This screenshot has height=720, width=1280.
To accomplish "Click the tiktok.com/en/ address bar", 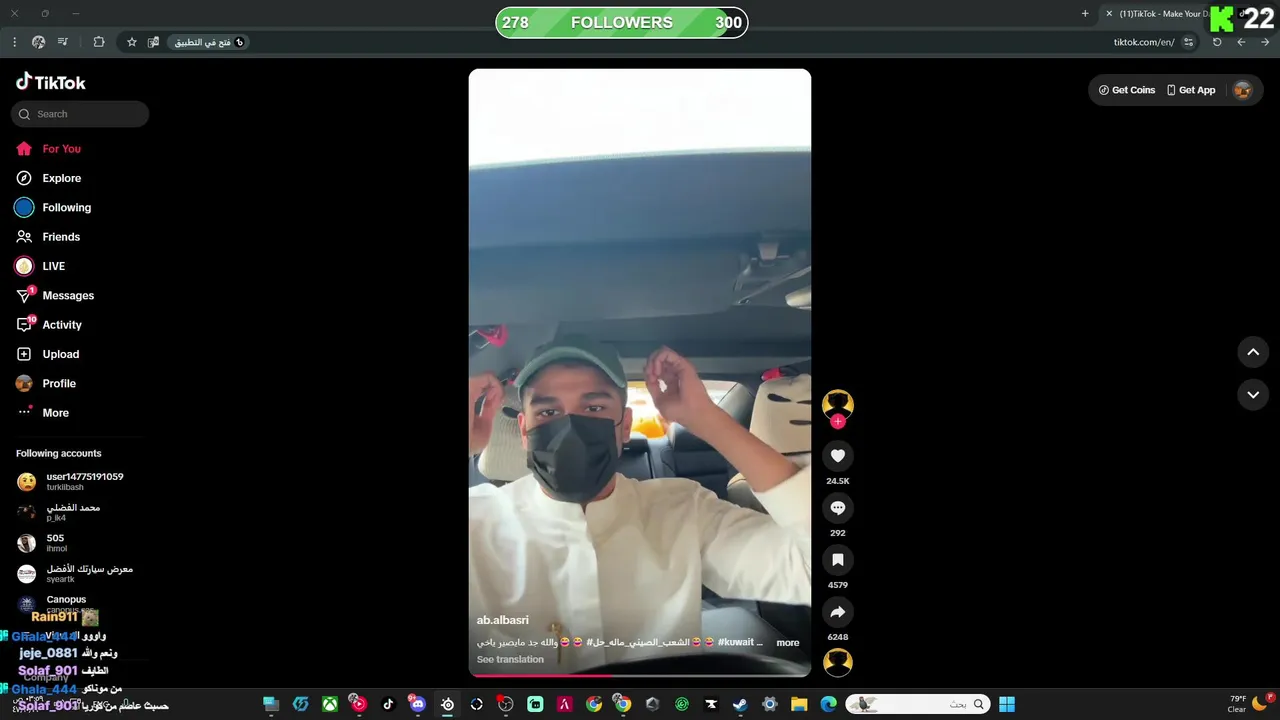I will [x=1144, y=42].
